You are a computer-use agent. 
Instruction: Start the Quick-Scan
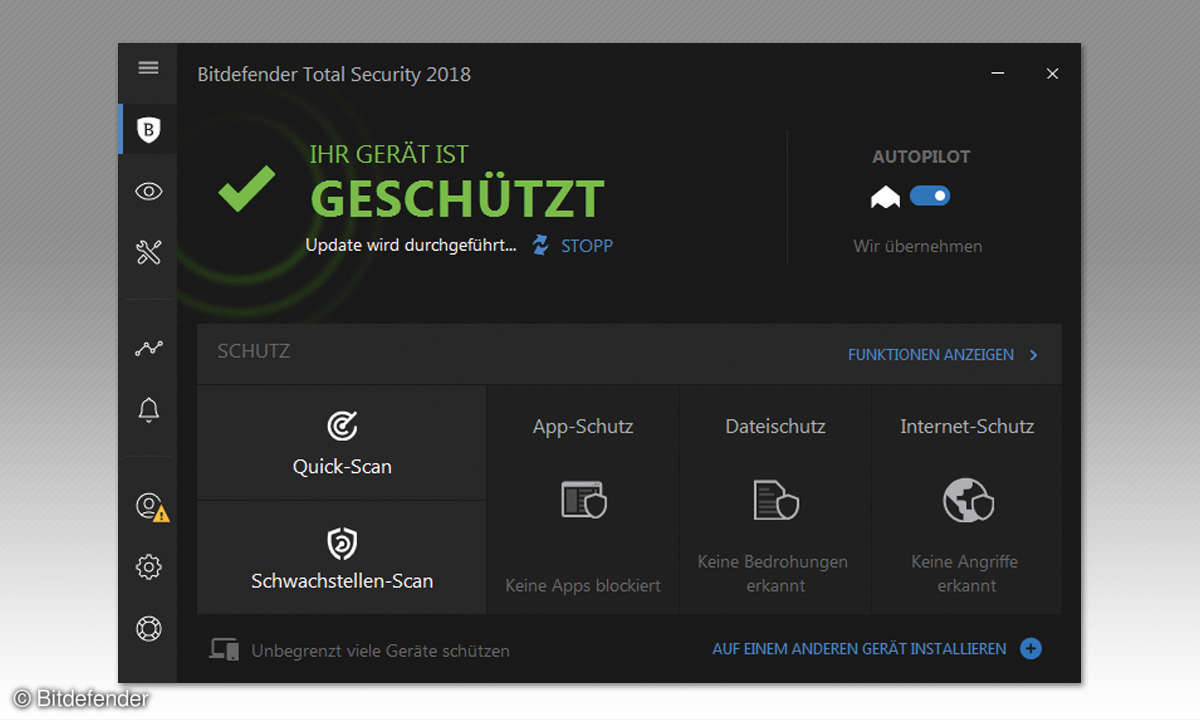tap(342, 443)
